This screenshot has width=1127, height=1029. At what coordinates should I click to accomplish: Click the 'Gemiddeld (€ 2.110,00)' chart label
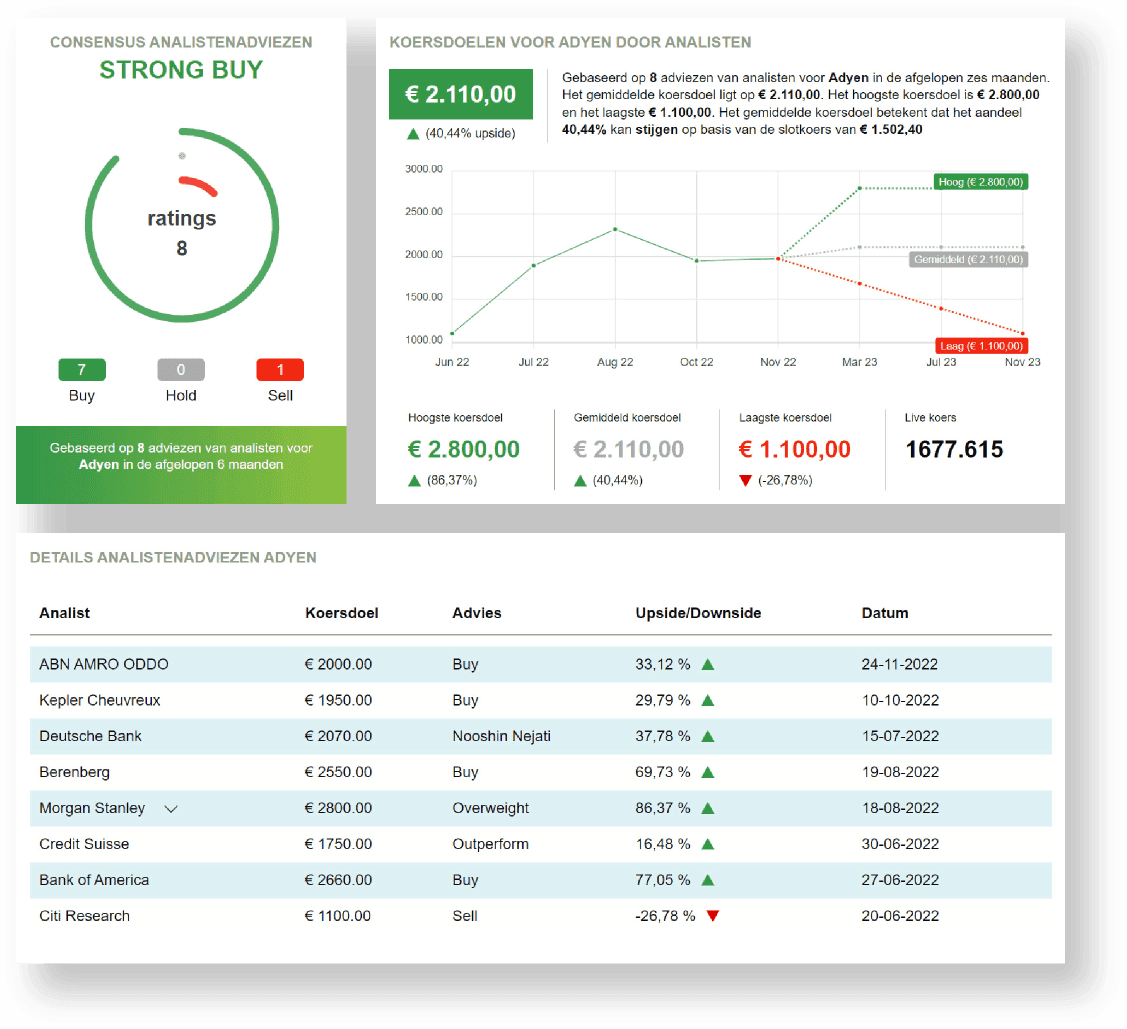[968, 259]
